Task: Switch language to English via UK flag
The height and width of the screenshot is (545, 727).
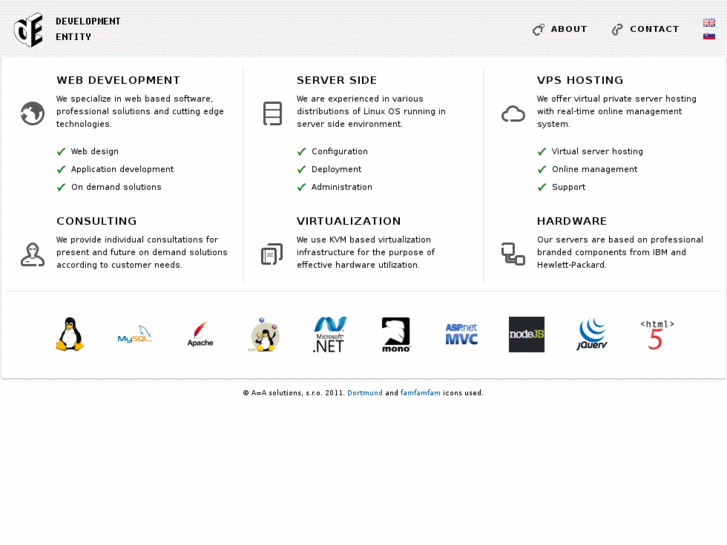Action: [x=709, y=23]
